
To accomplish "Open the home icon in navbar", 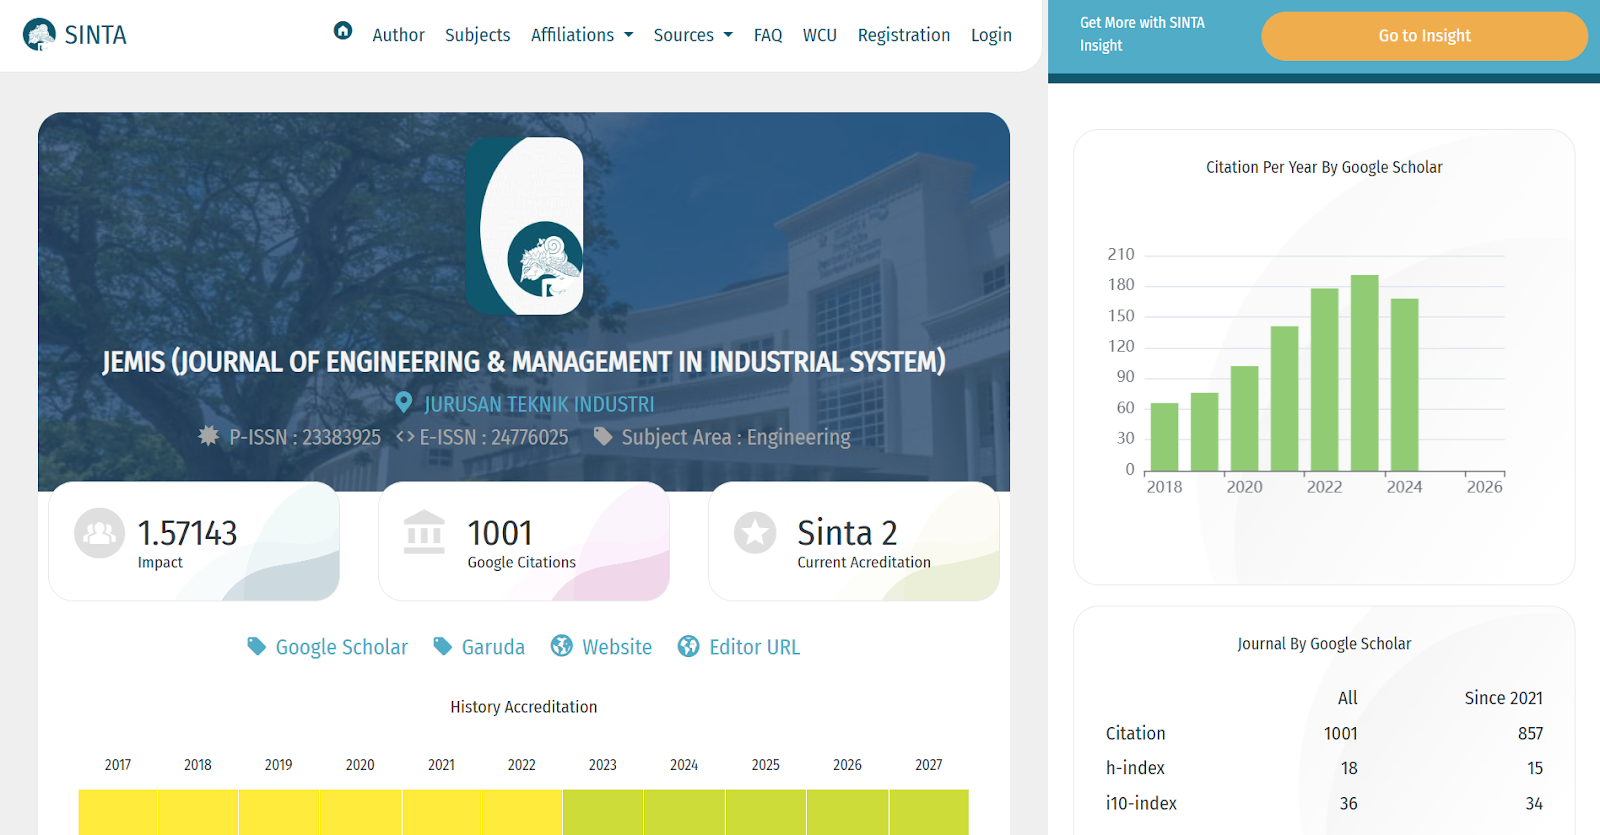I will [343, 31].
